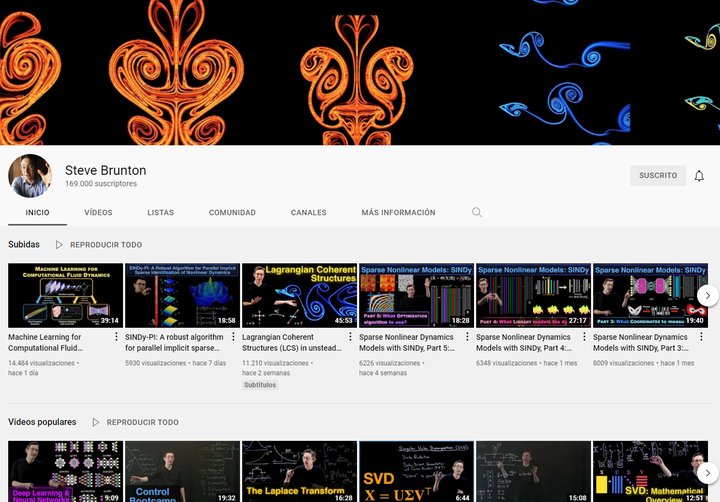Open options for SINDy Part 5 video
Image resolution: width=720 pixels, height=502 pixels.
coord(467,337)
